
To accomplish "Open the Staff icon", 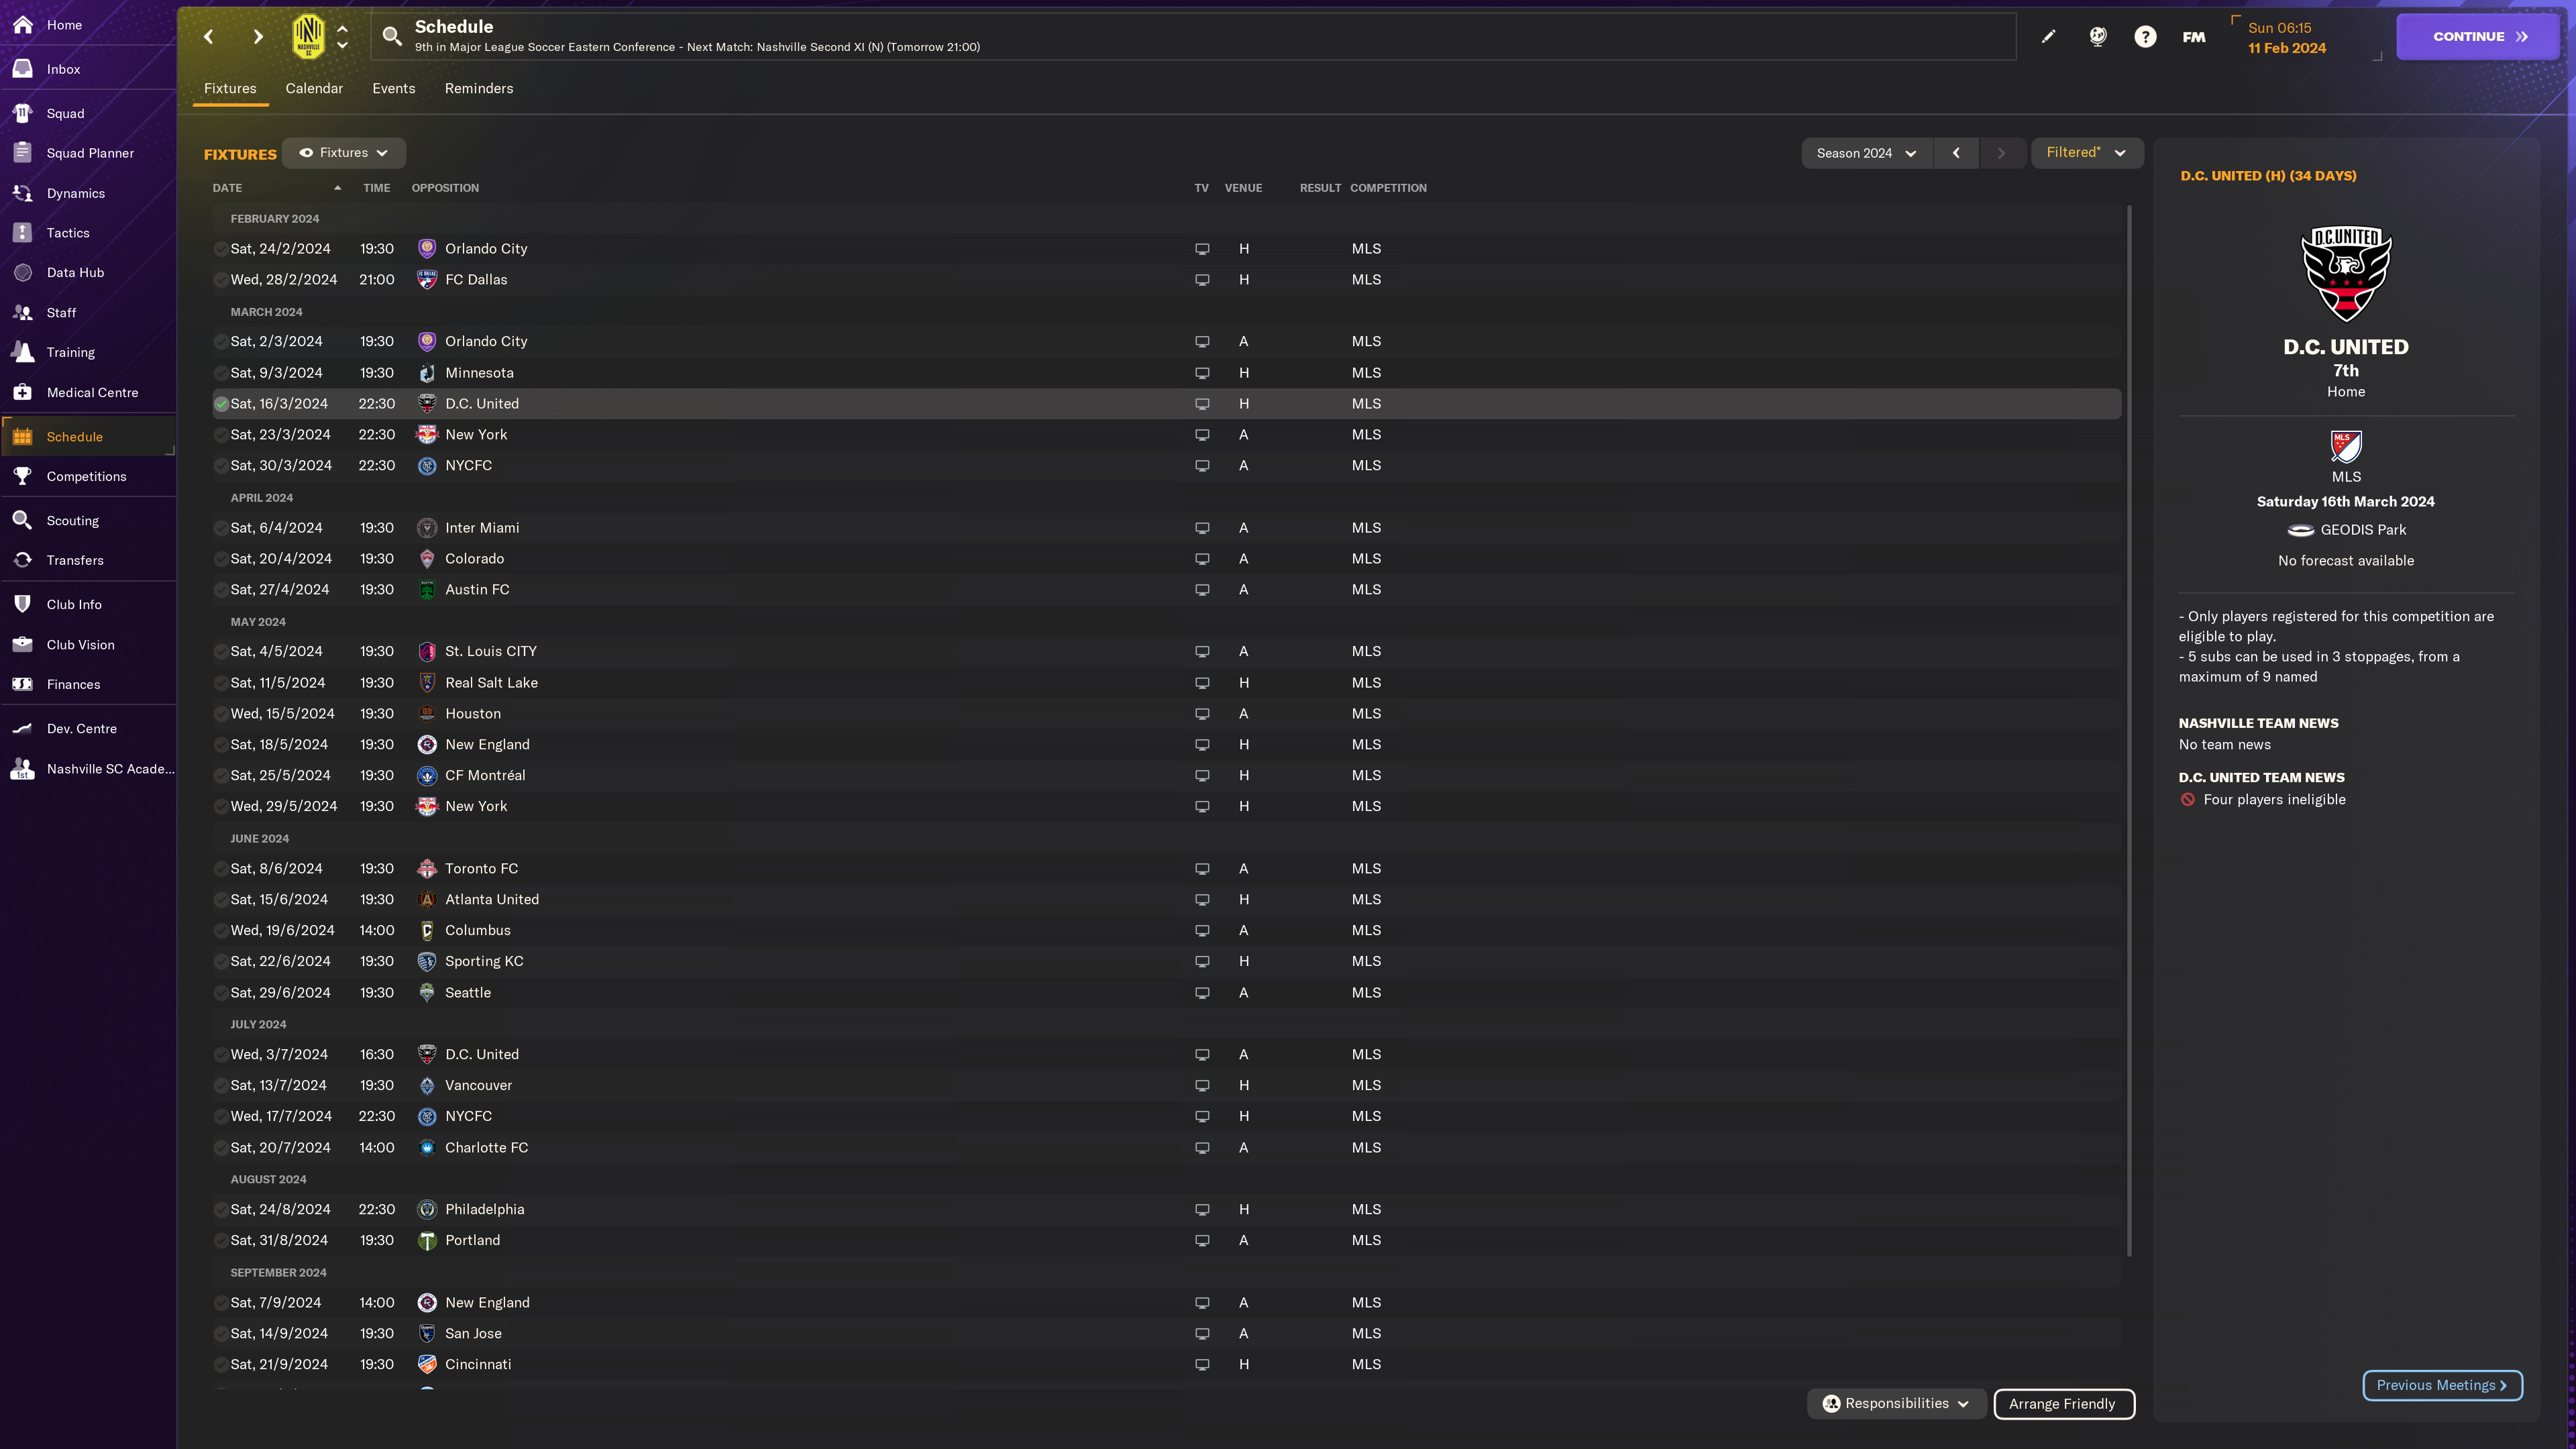I will click(x=23, y=313).
